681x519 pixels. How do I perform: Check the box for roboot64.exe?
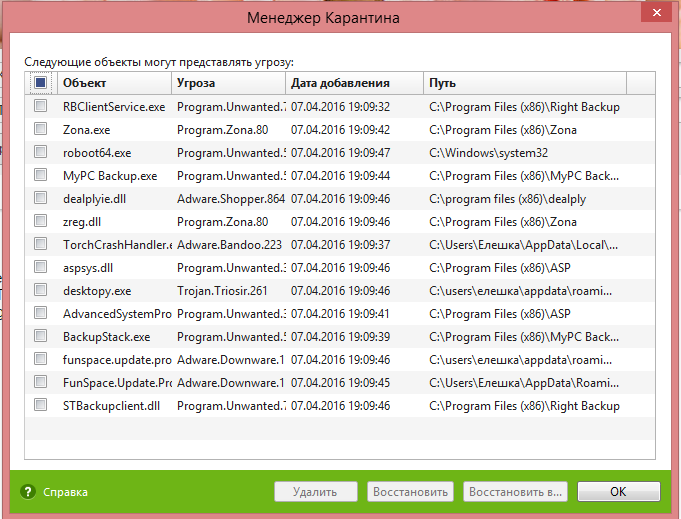point(40,152)
